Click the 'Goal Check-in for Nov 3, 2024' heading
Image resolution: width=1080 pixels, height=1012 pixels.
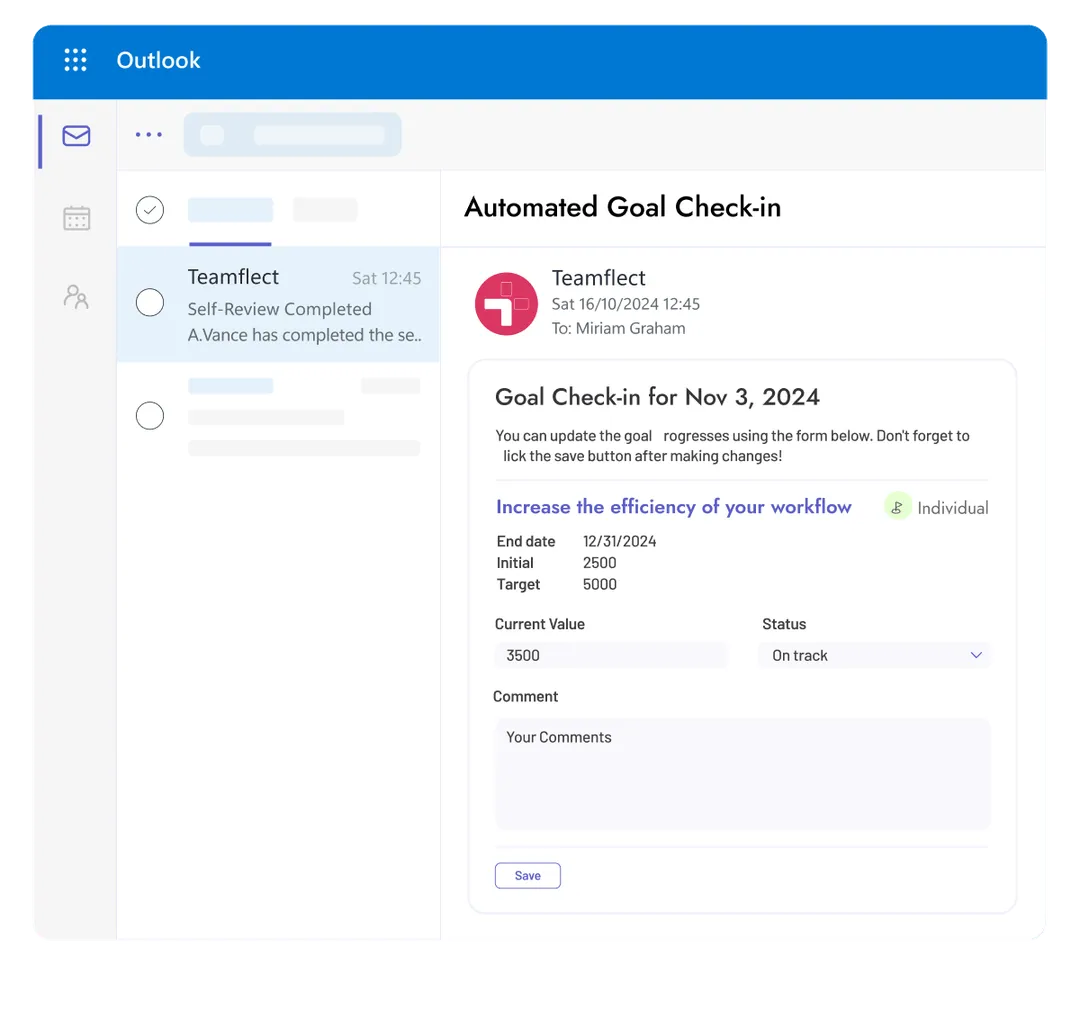[x=657, y=397]
